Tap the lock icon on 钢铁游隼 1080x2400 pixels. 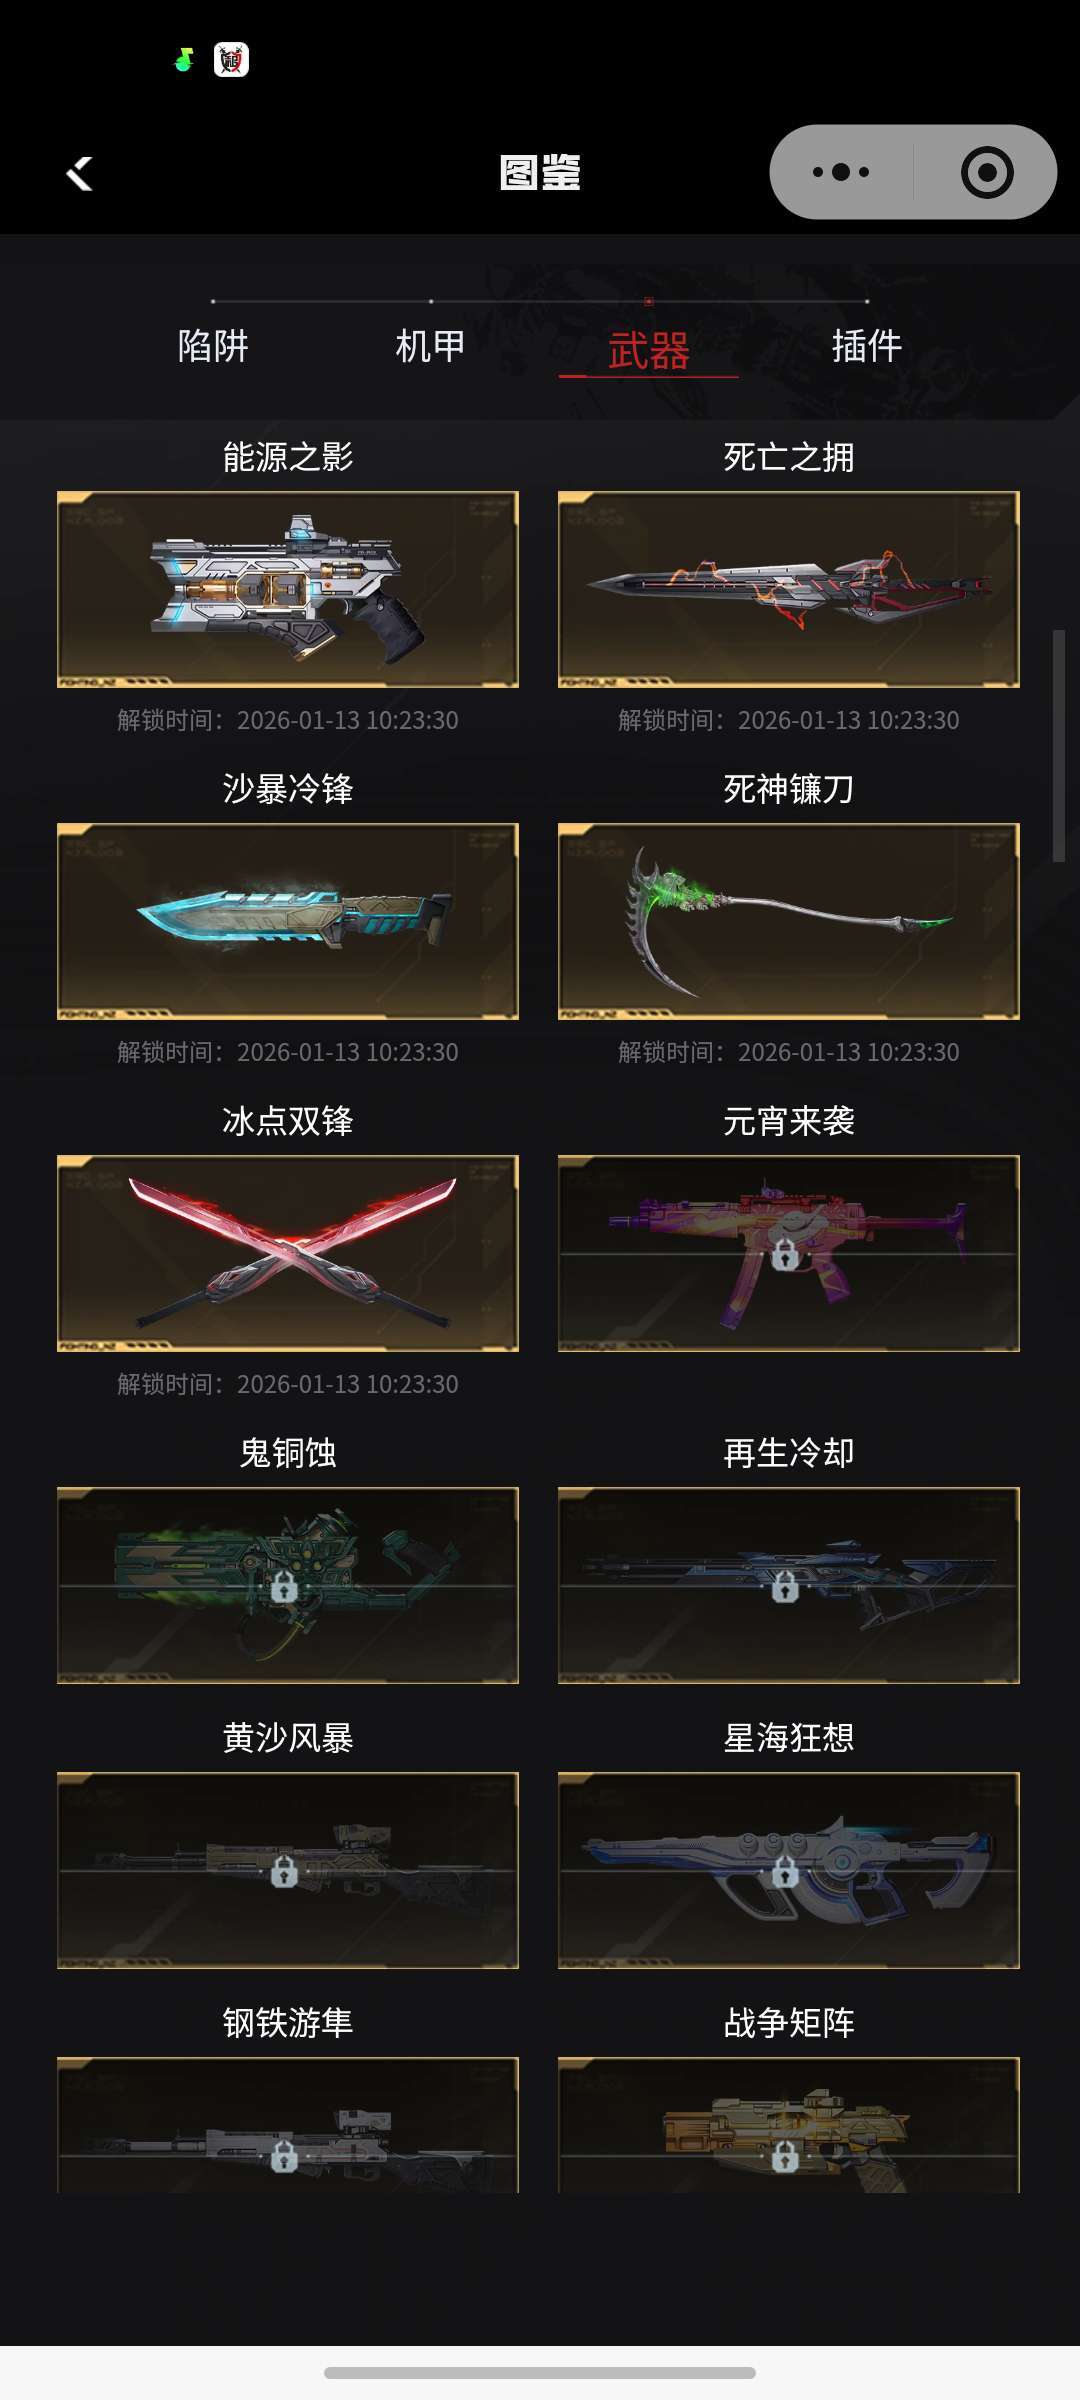pyautogui.click(x=284, y=2156)
